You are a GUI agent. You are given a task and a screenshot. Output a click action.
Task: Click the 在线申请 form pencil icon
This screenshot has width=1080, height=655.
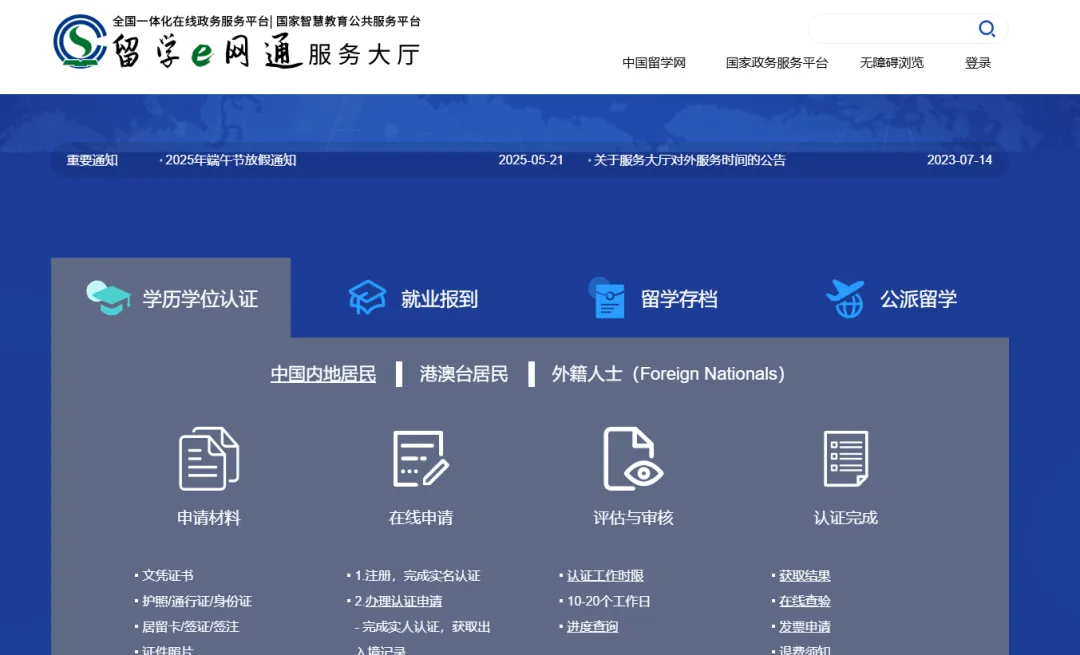[420, 459]
